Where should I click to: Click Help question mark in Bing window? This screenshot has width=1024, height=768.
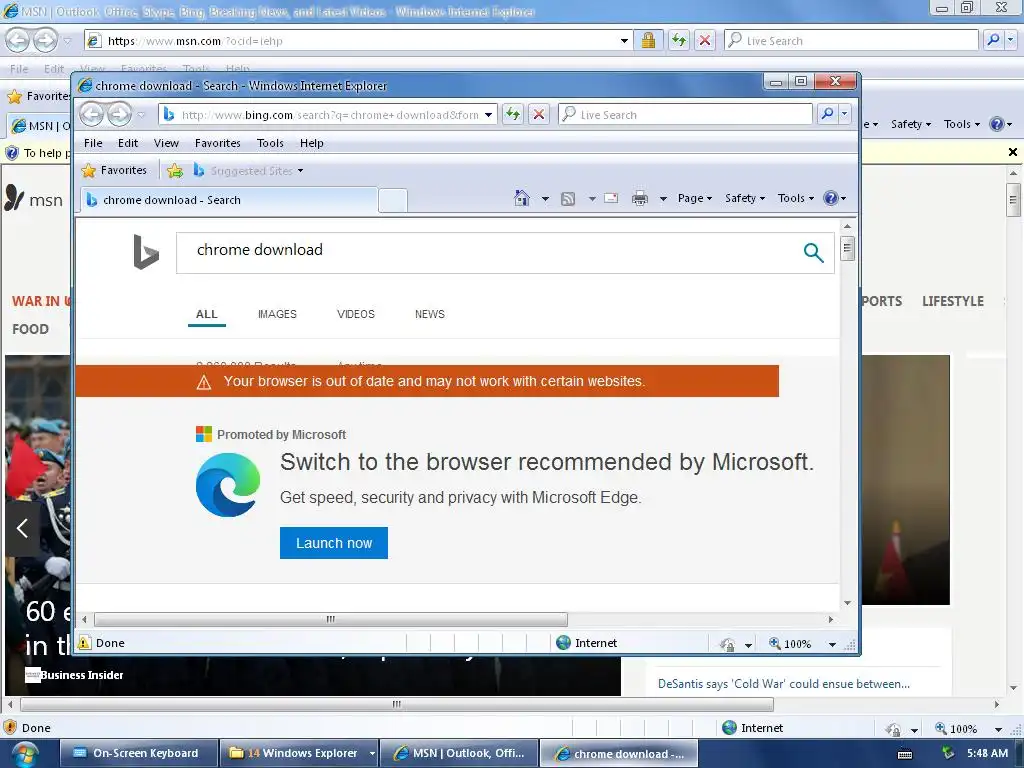tap(831, 198)
